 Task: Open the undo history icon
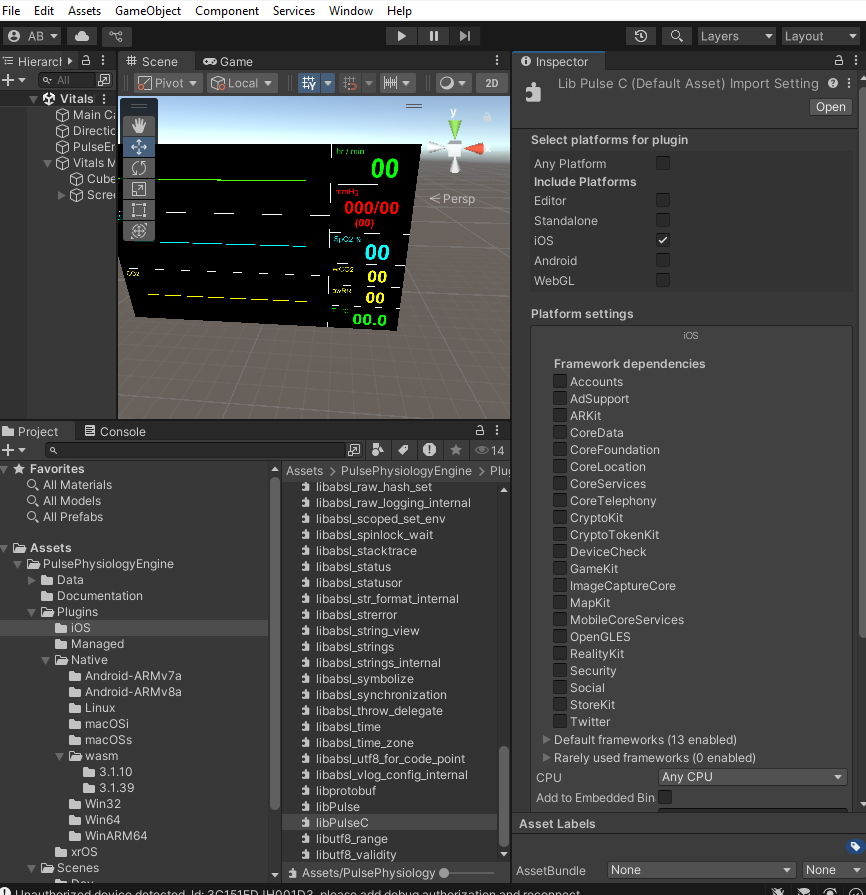pos(641,36)
